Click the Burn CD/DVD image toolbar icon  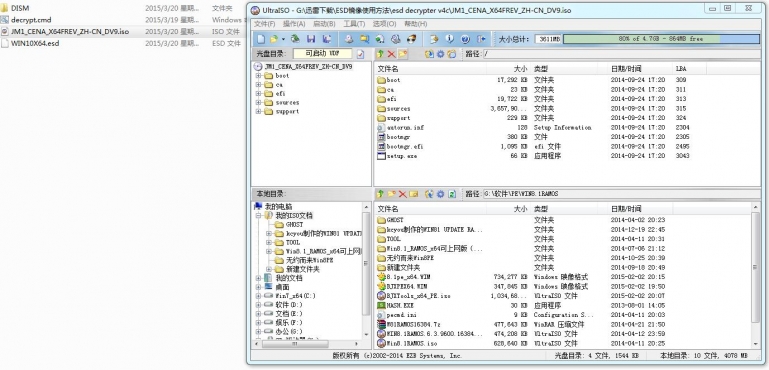point(412,39)
